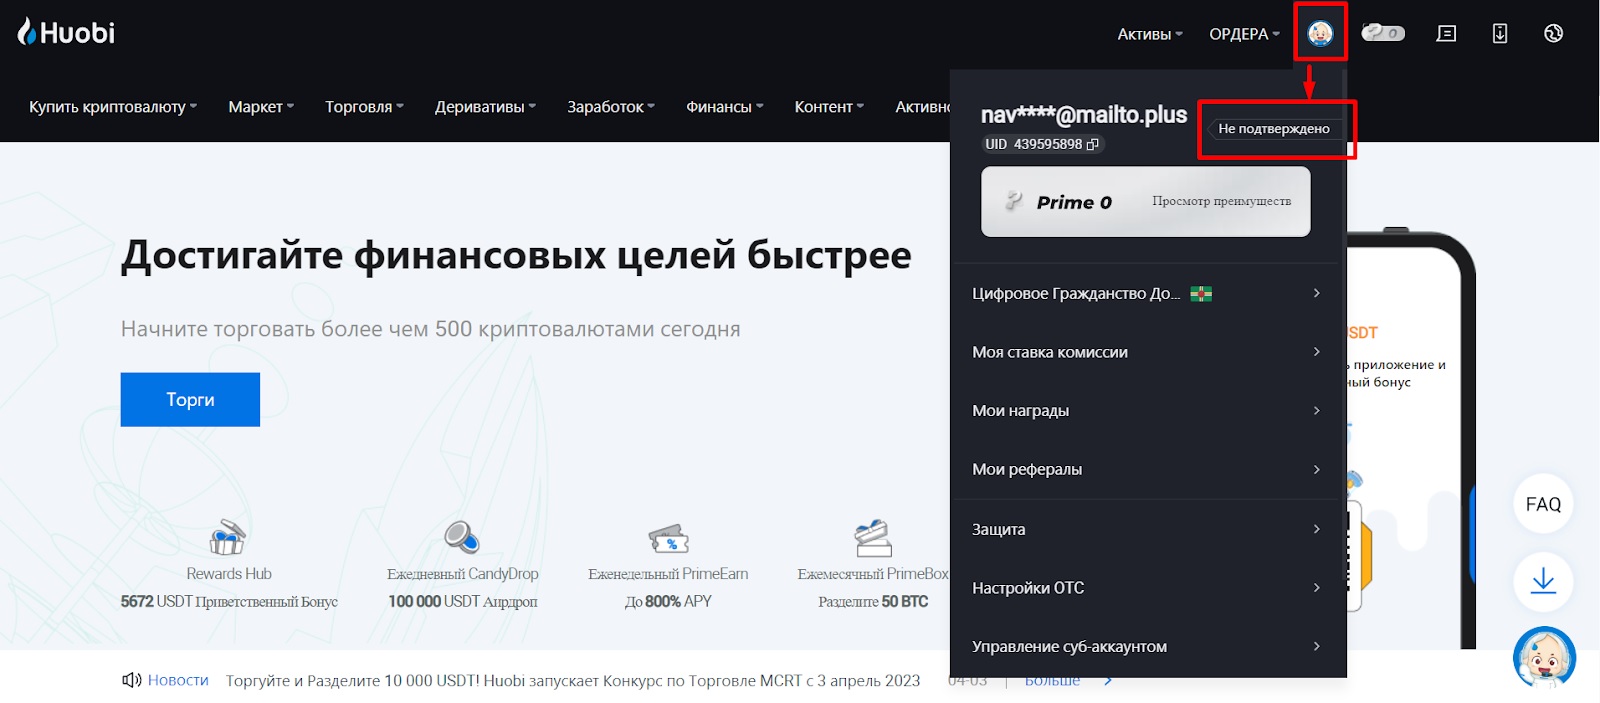The image size is (1600, 703).
Task: Click the PrimeEarn ticket icon
Action: [x=668, y=538]
